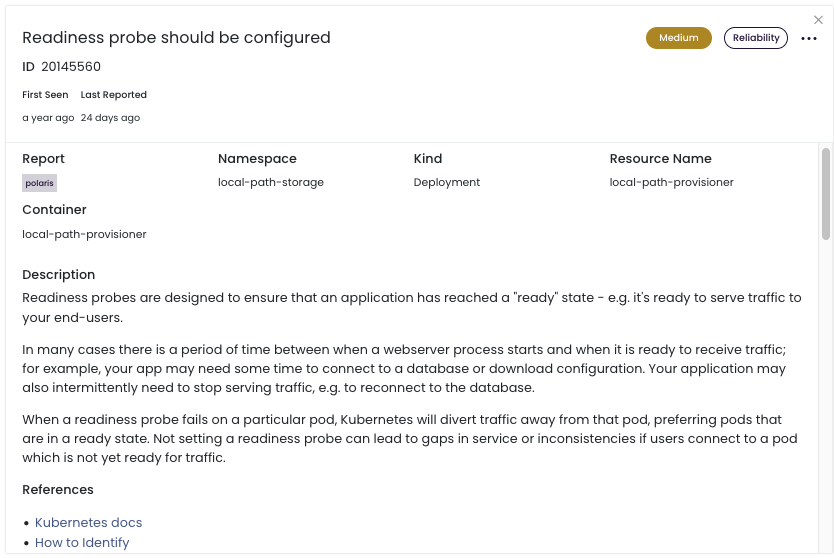Screen dimensions: 834x558
Task: Click the polaris report tag
Action: tap(41, 183)
